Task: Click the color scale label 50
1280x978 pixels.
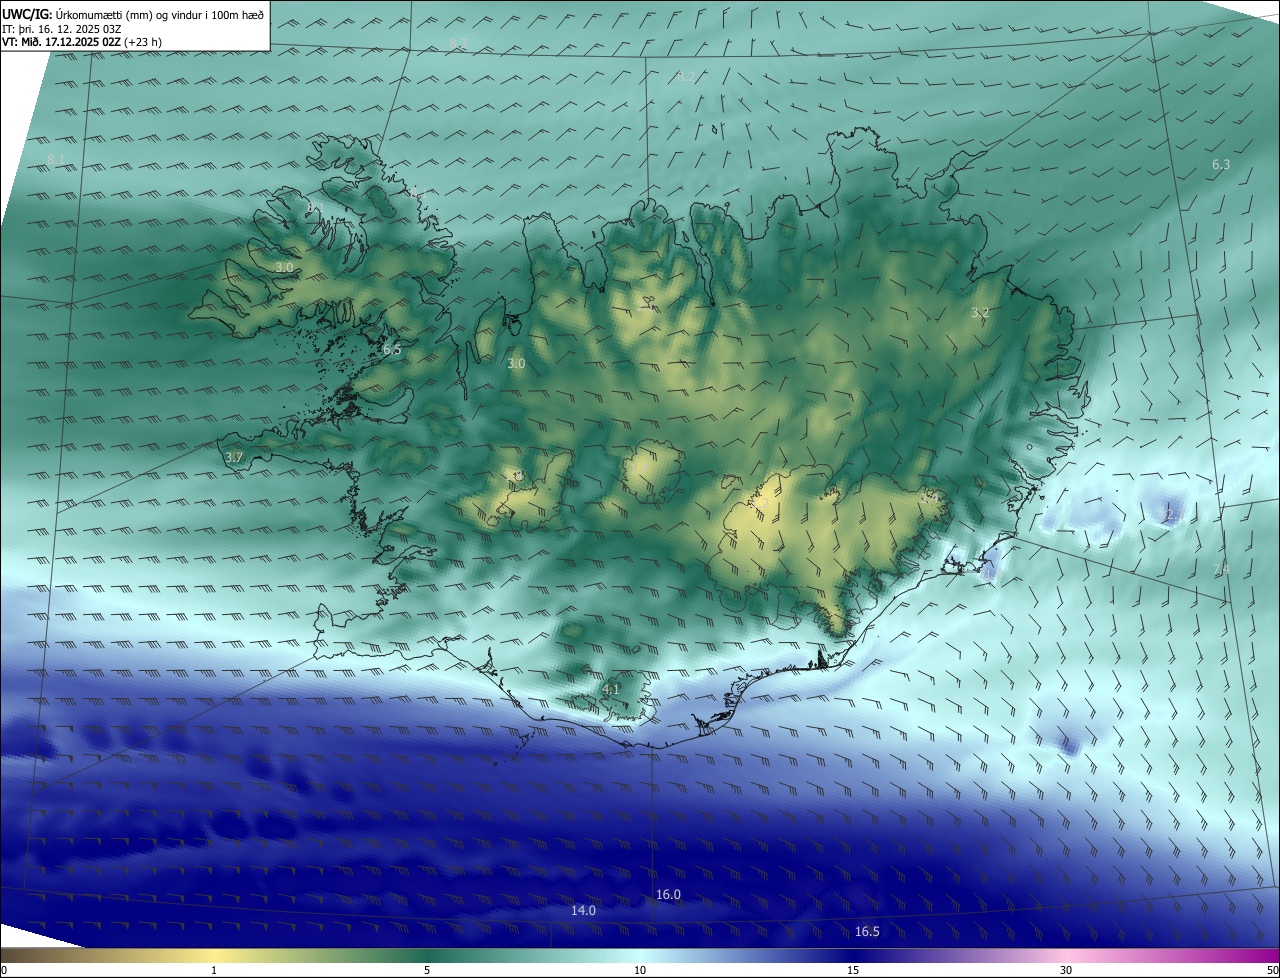Action: [x=1271, y=970]
